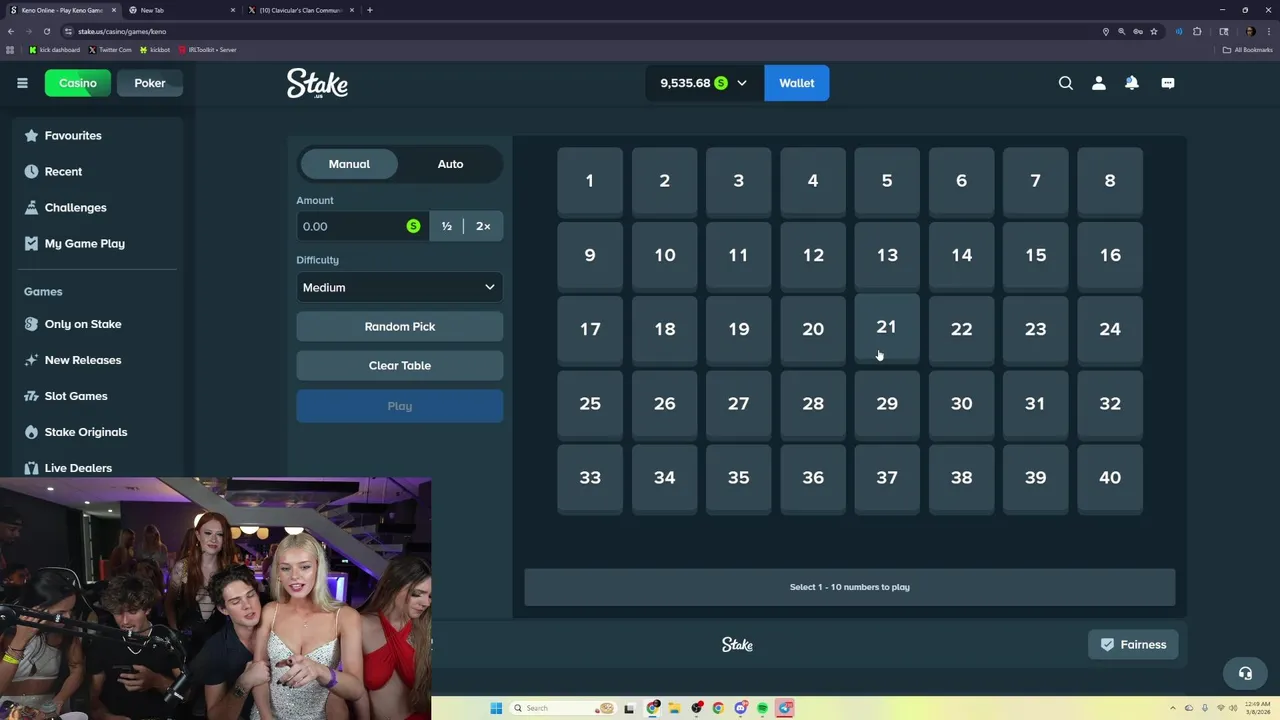Open Challenges in sidebar
Screen dimensions: 1280x720
pos(98,207)
